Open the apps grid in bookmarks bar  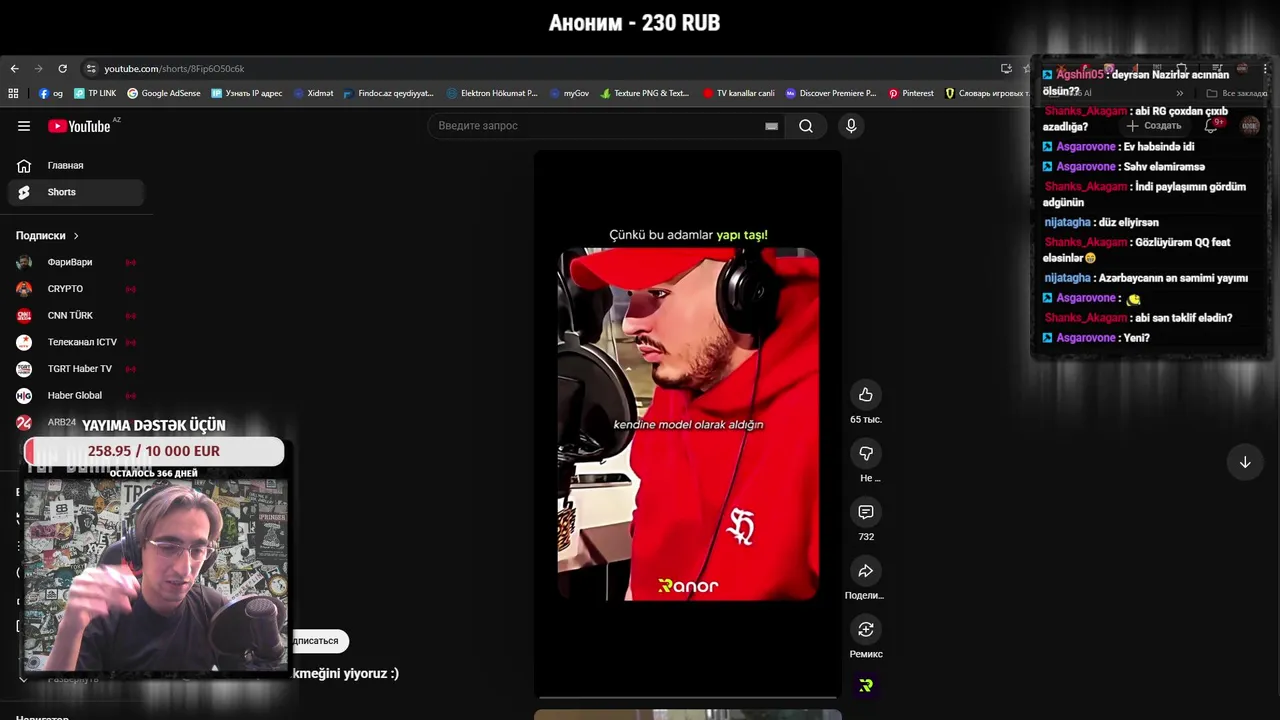pos(13,93)
